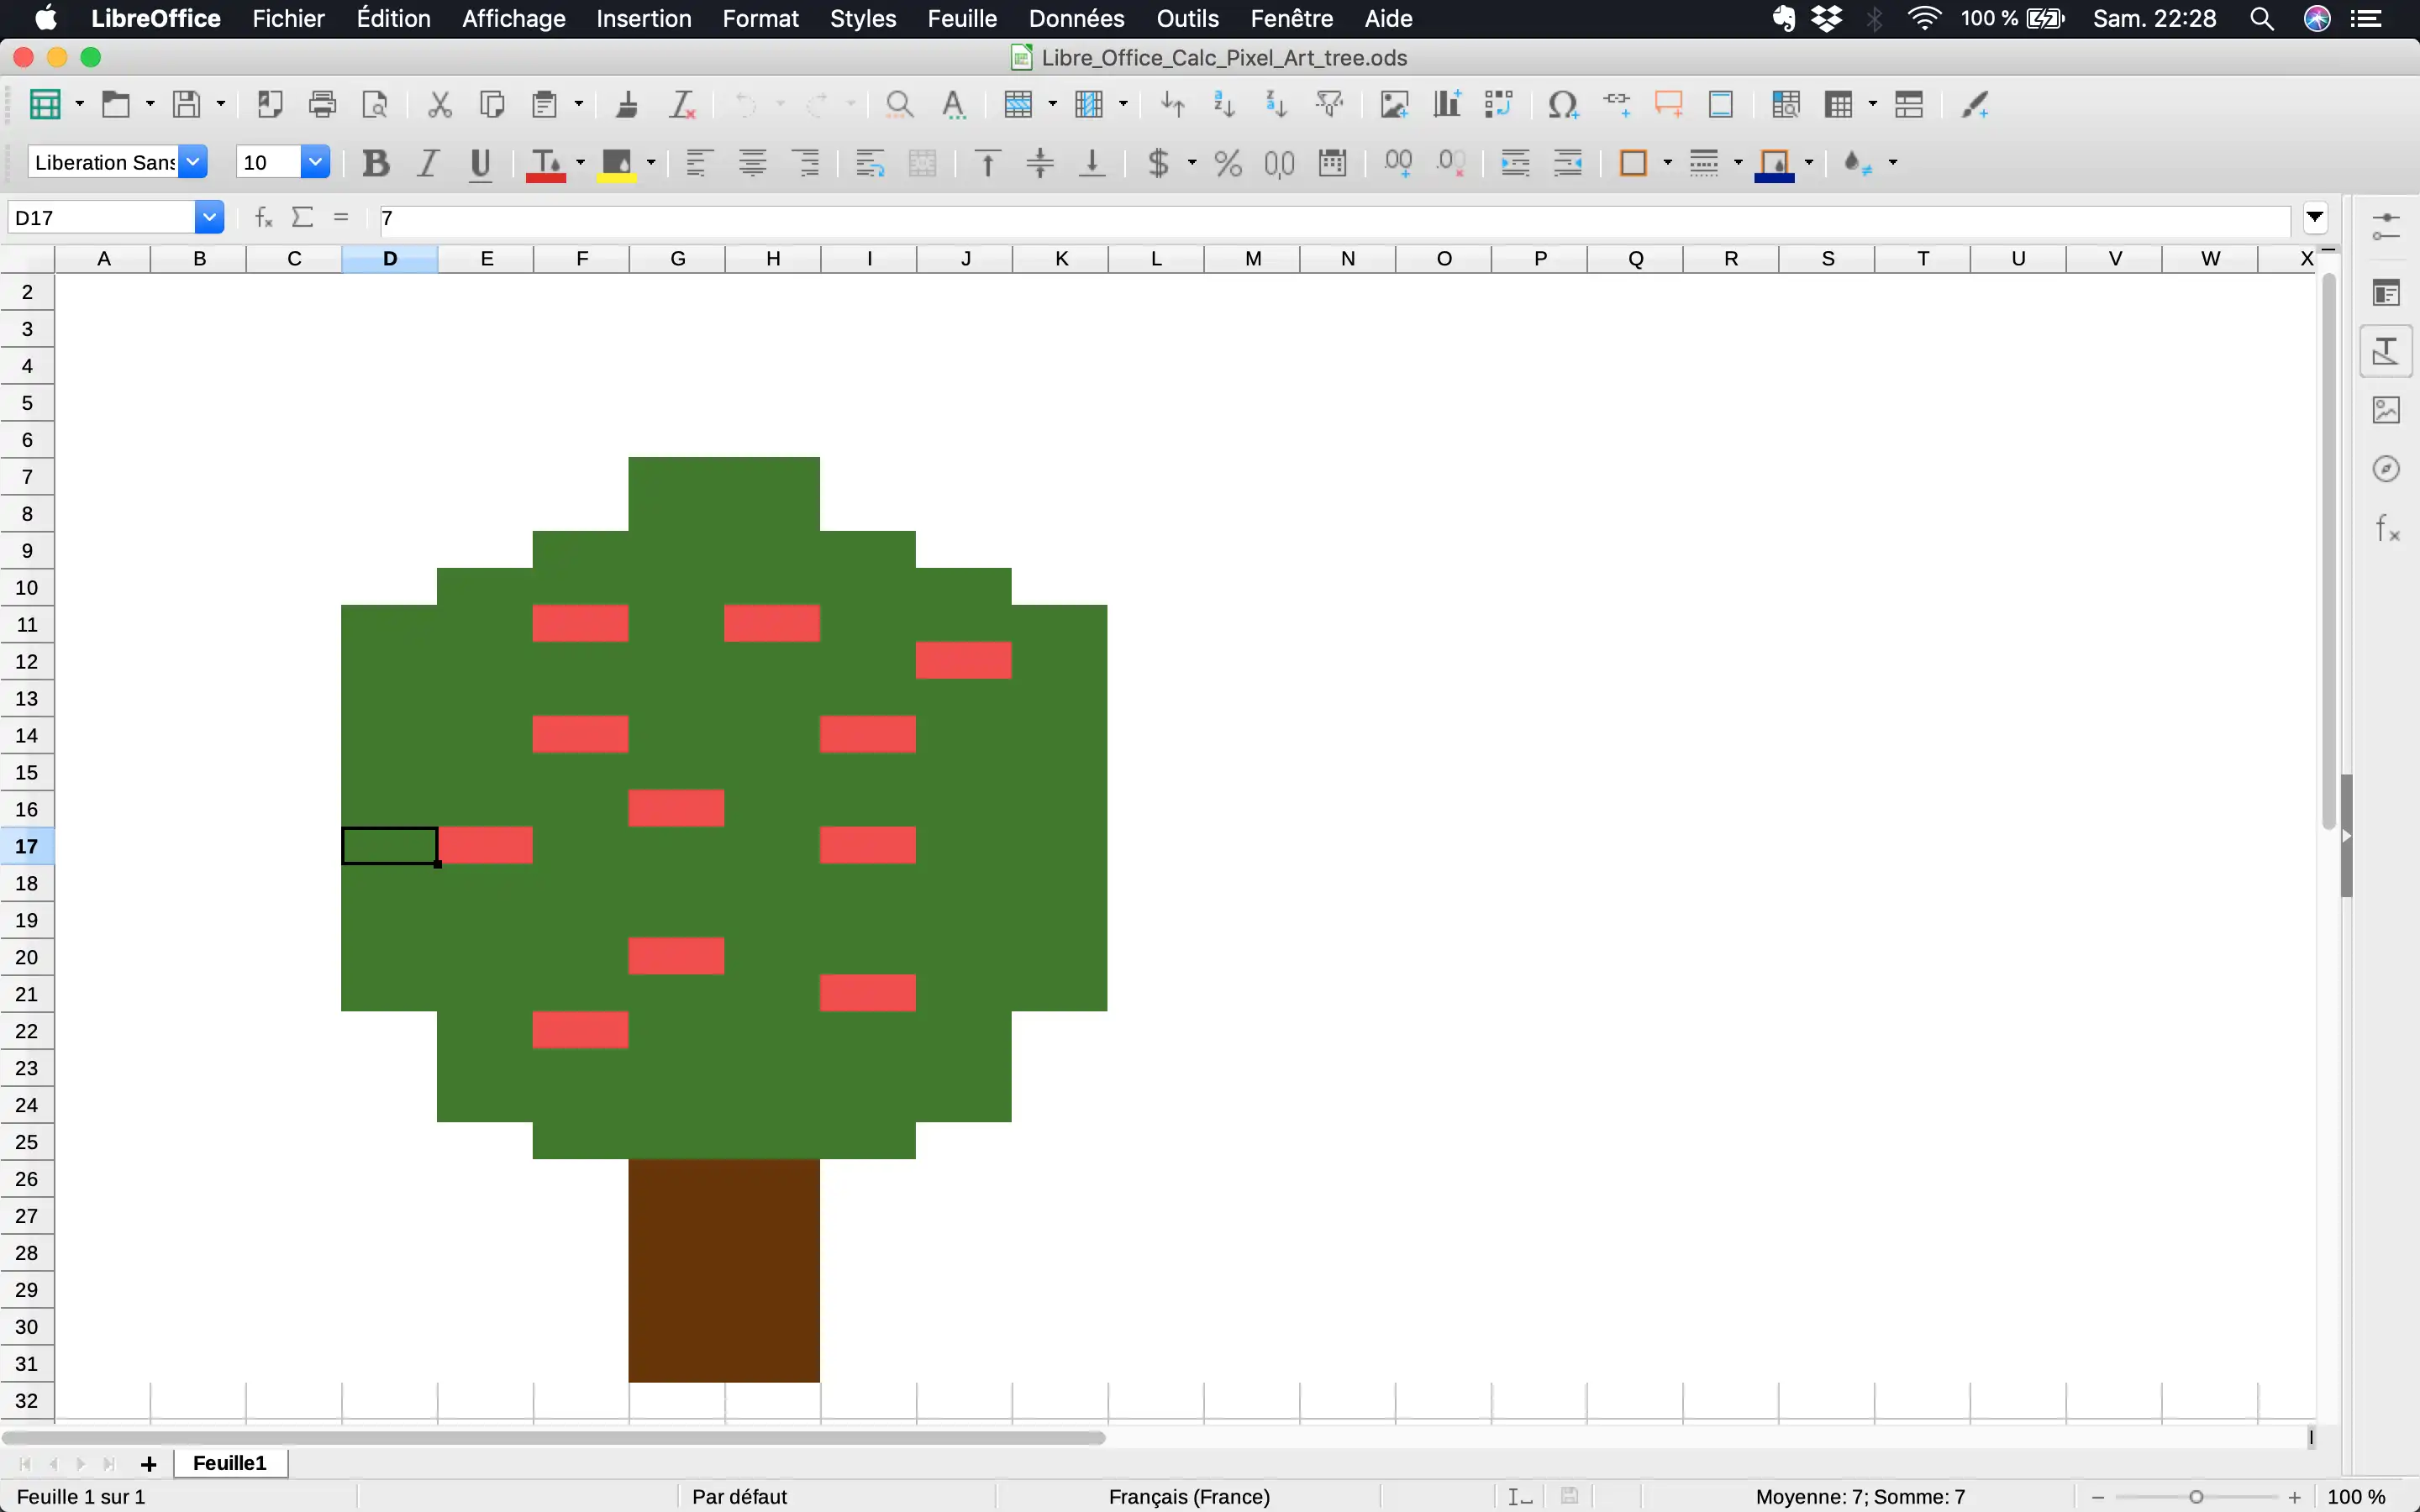This screenshot has width=2420, height=1512.
Task: Open the font name dropdown
Action: [x=193, y=162]
